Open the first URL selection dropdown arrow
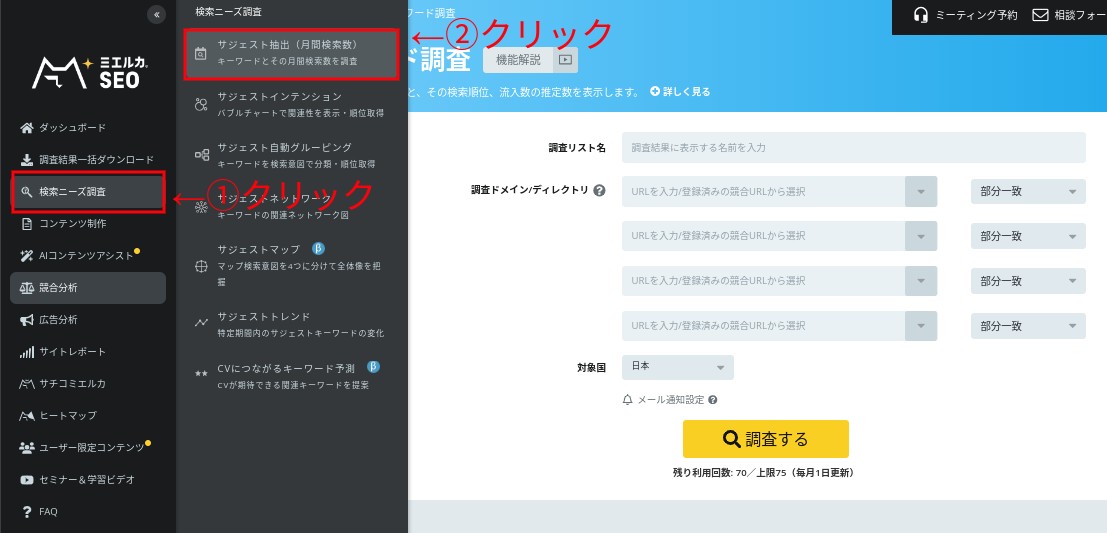This screenshot has width=1107, height=533. 920,191
